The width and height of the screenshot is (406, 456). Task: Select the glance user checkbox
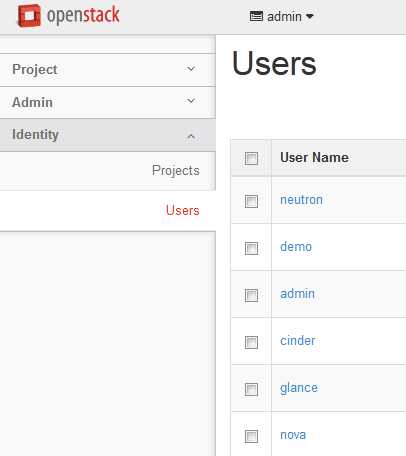tap(251, 389)
